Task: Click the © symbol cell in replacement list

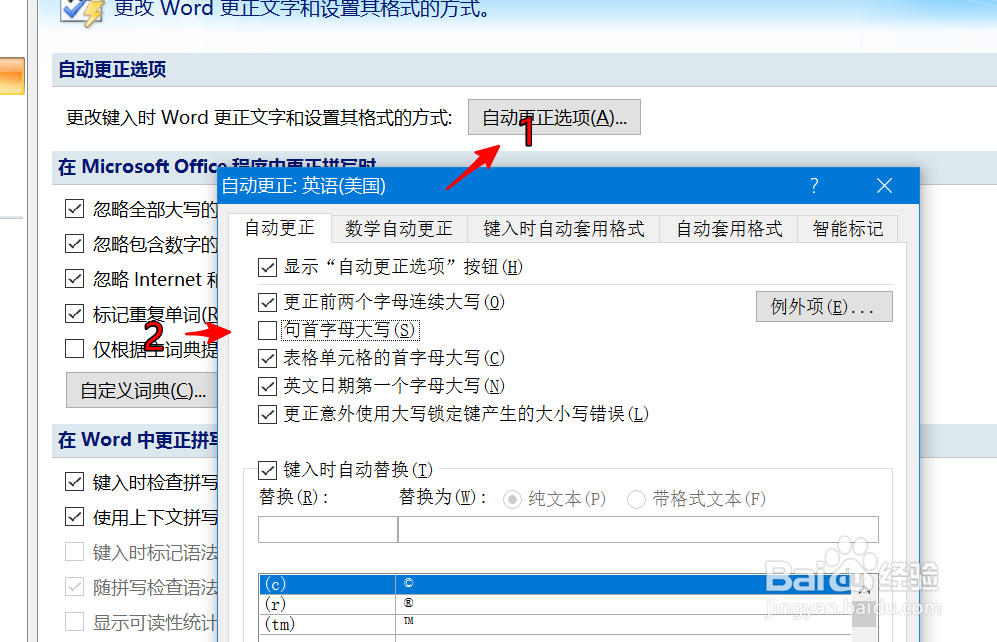Action: [408, 583]
